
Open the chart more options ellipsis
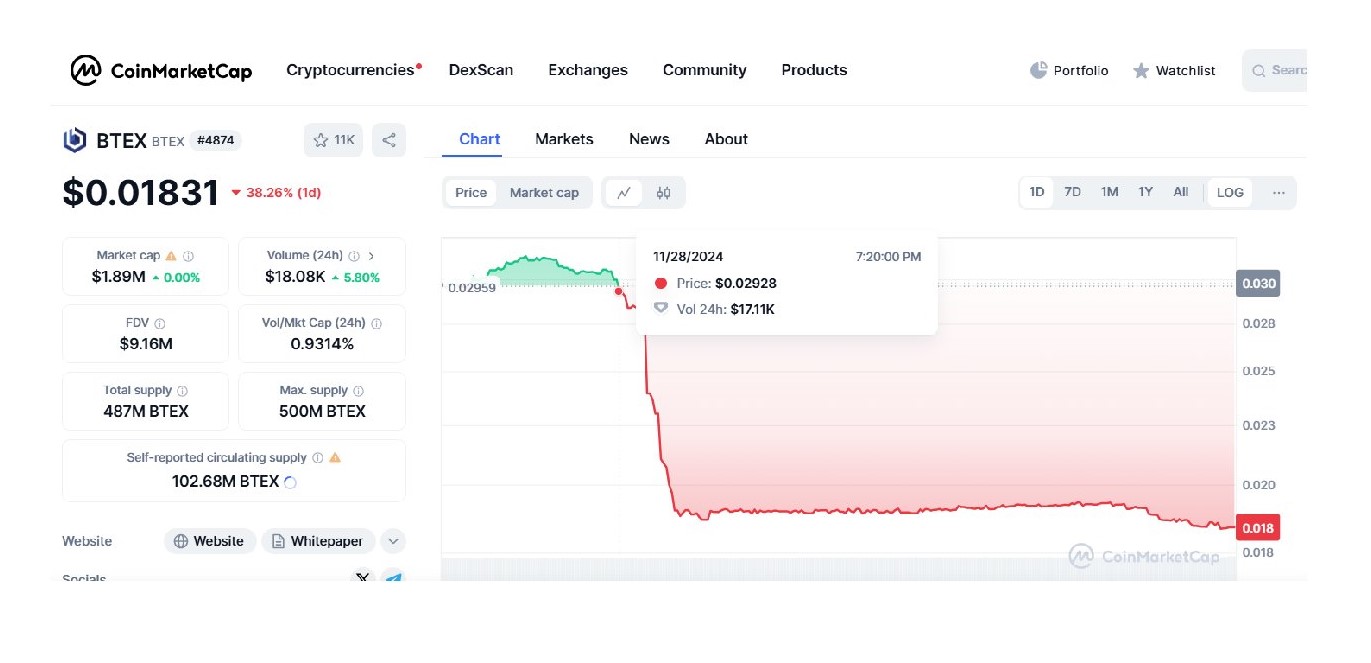[1278, 193]
